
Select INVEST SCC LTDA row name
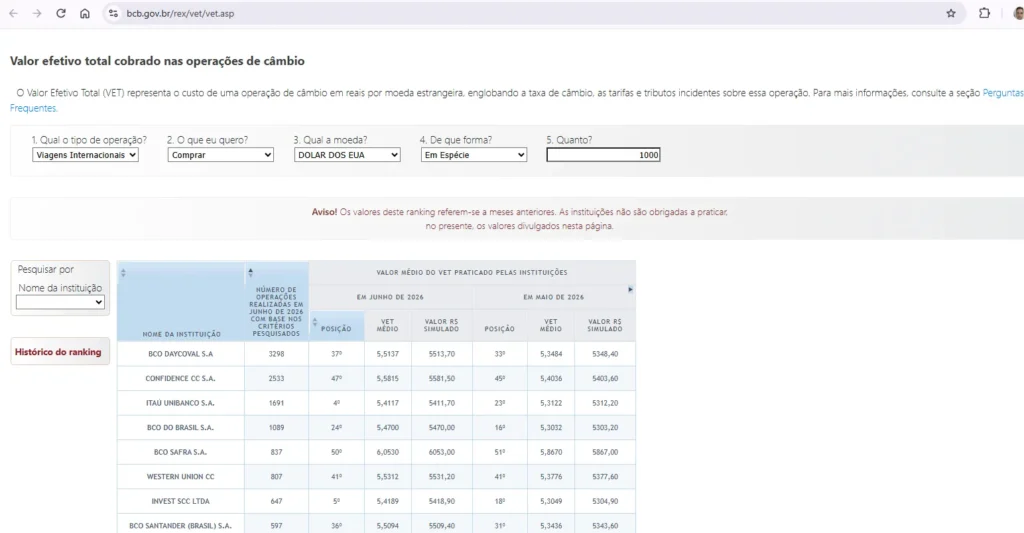point(181,501)
